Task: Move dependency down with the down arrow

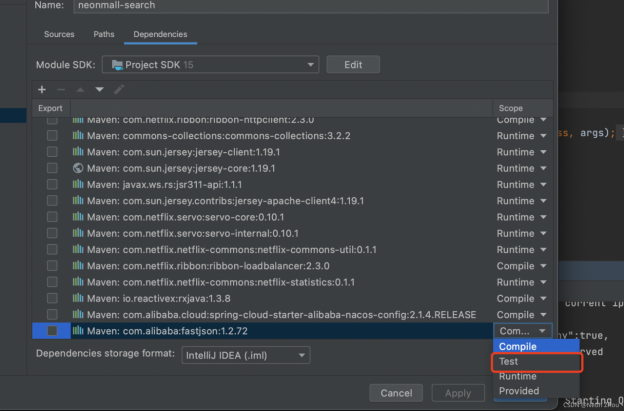Action: click(x=99, y=90)
